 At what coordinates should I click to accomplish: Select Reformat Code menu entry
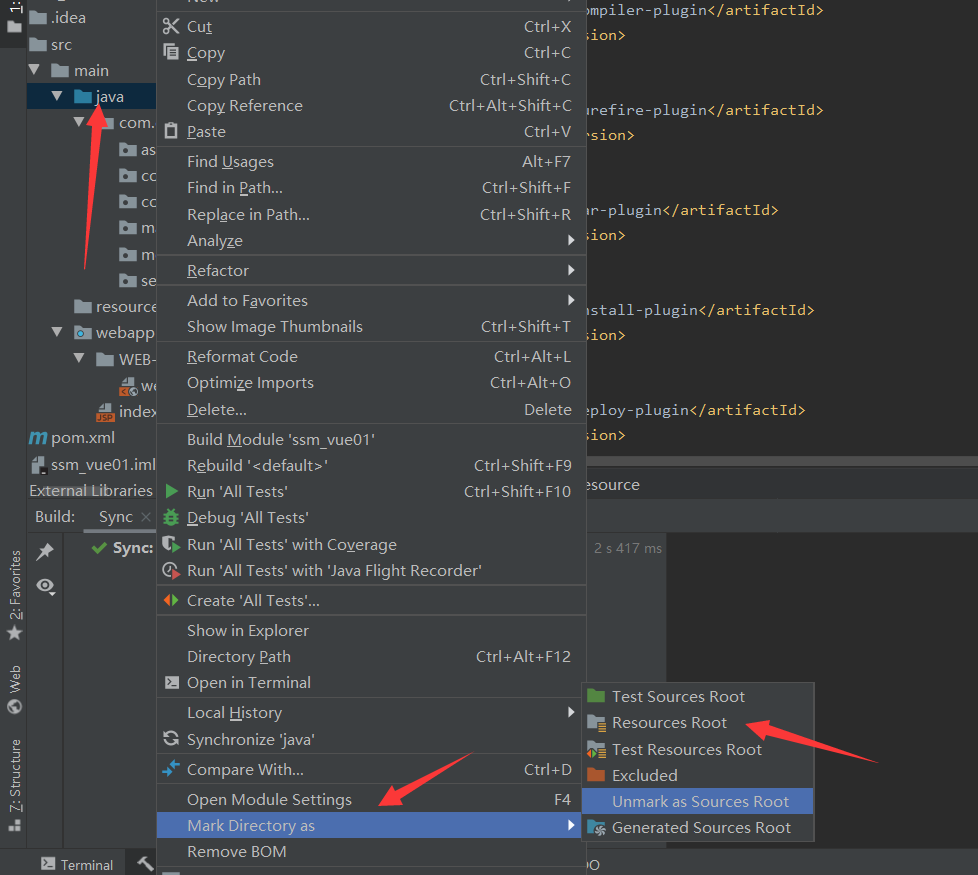click(371, 357)
